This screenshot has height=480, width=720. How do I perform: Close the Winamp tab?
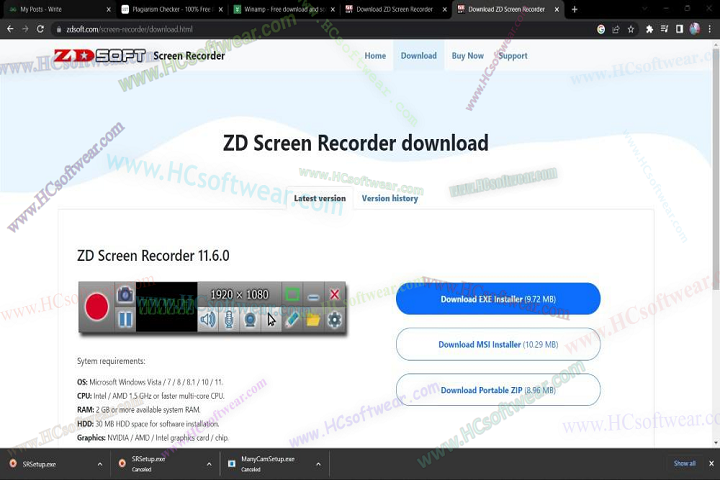[x=333, y=9]
